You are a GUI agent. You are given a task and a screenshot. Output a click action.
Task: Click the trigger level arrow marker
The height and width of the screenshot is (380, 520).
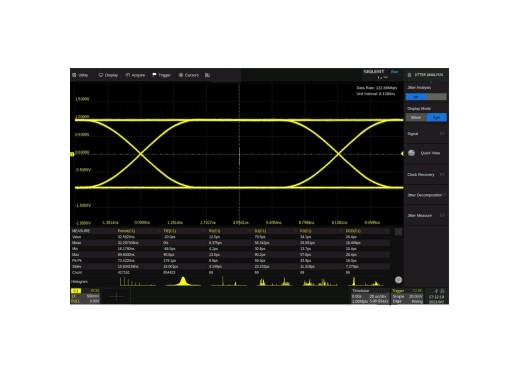(x=402, y=153)
